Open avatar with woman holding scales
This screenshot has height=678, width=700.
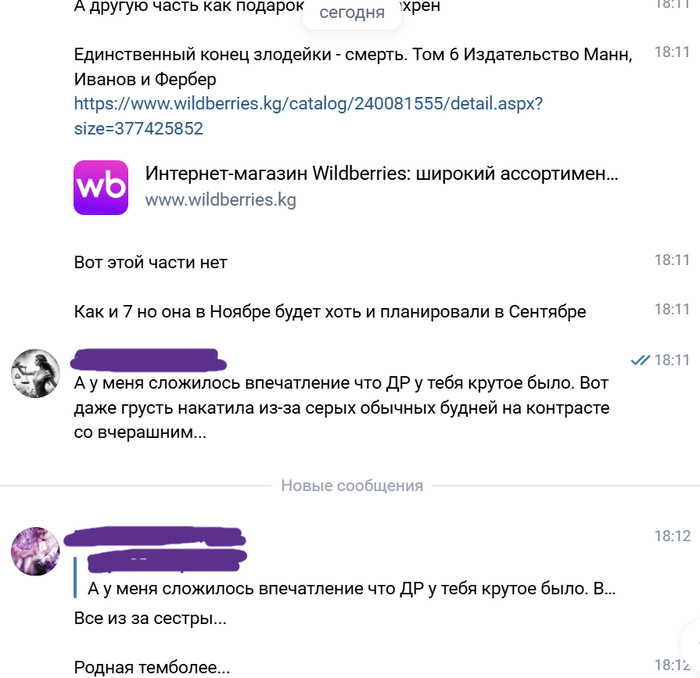[35, 373]
